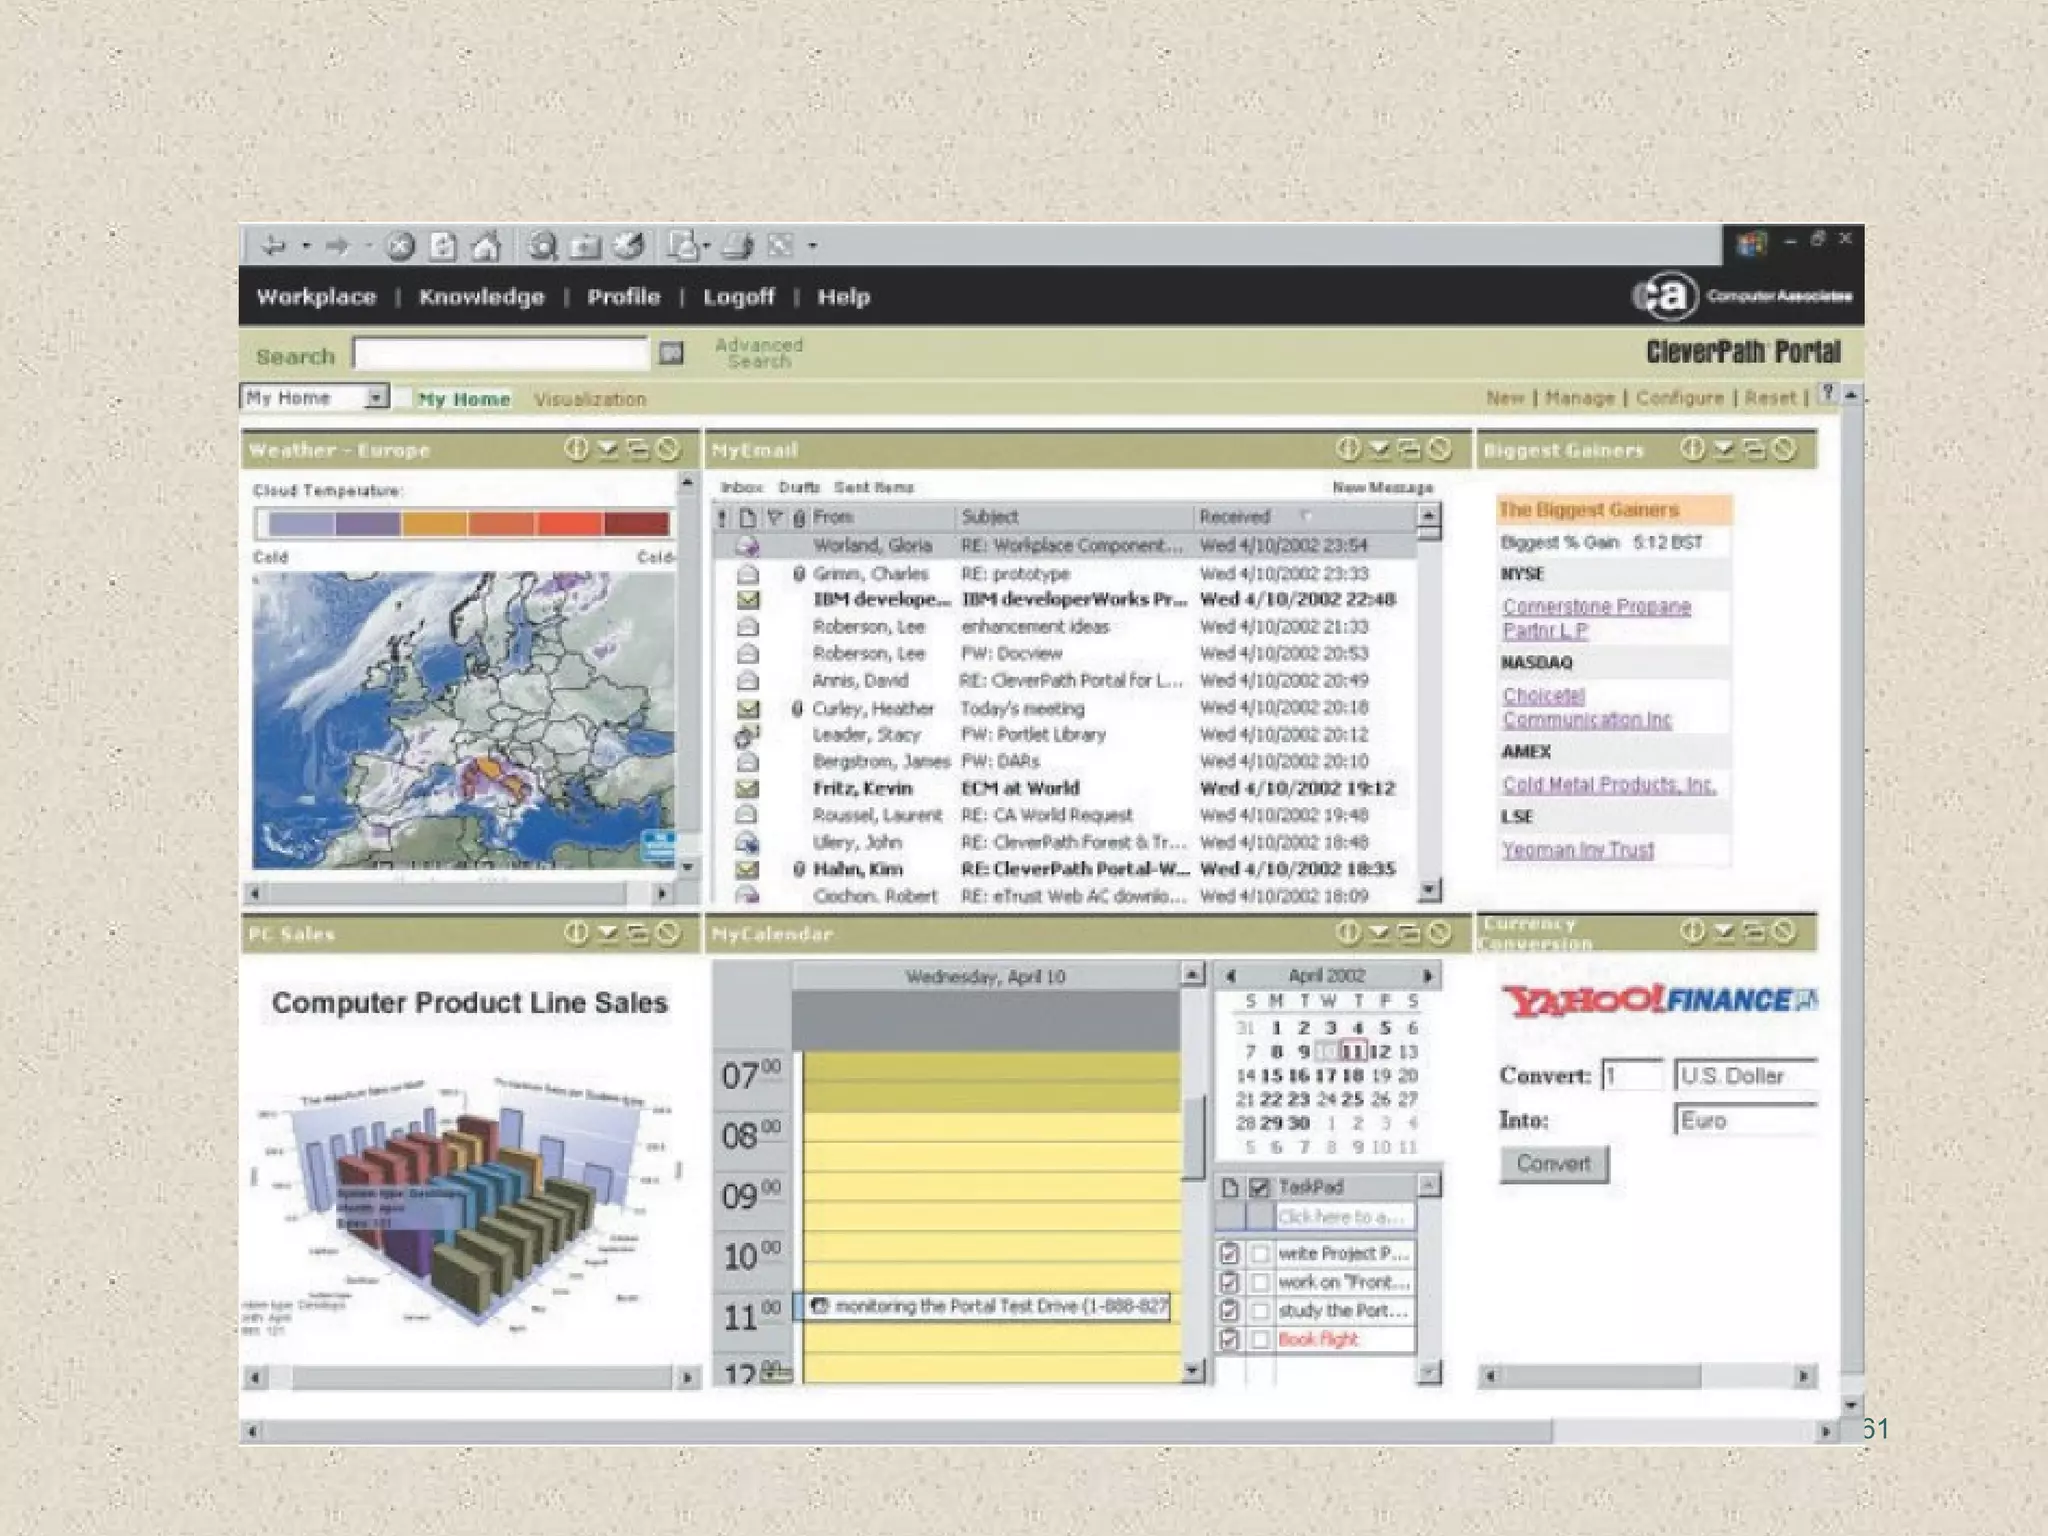Click New Message in MyEmail
Image resolution: width=2048 pixels, height=1536 pixels.
[1382, 487]
